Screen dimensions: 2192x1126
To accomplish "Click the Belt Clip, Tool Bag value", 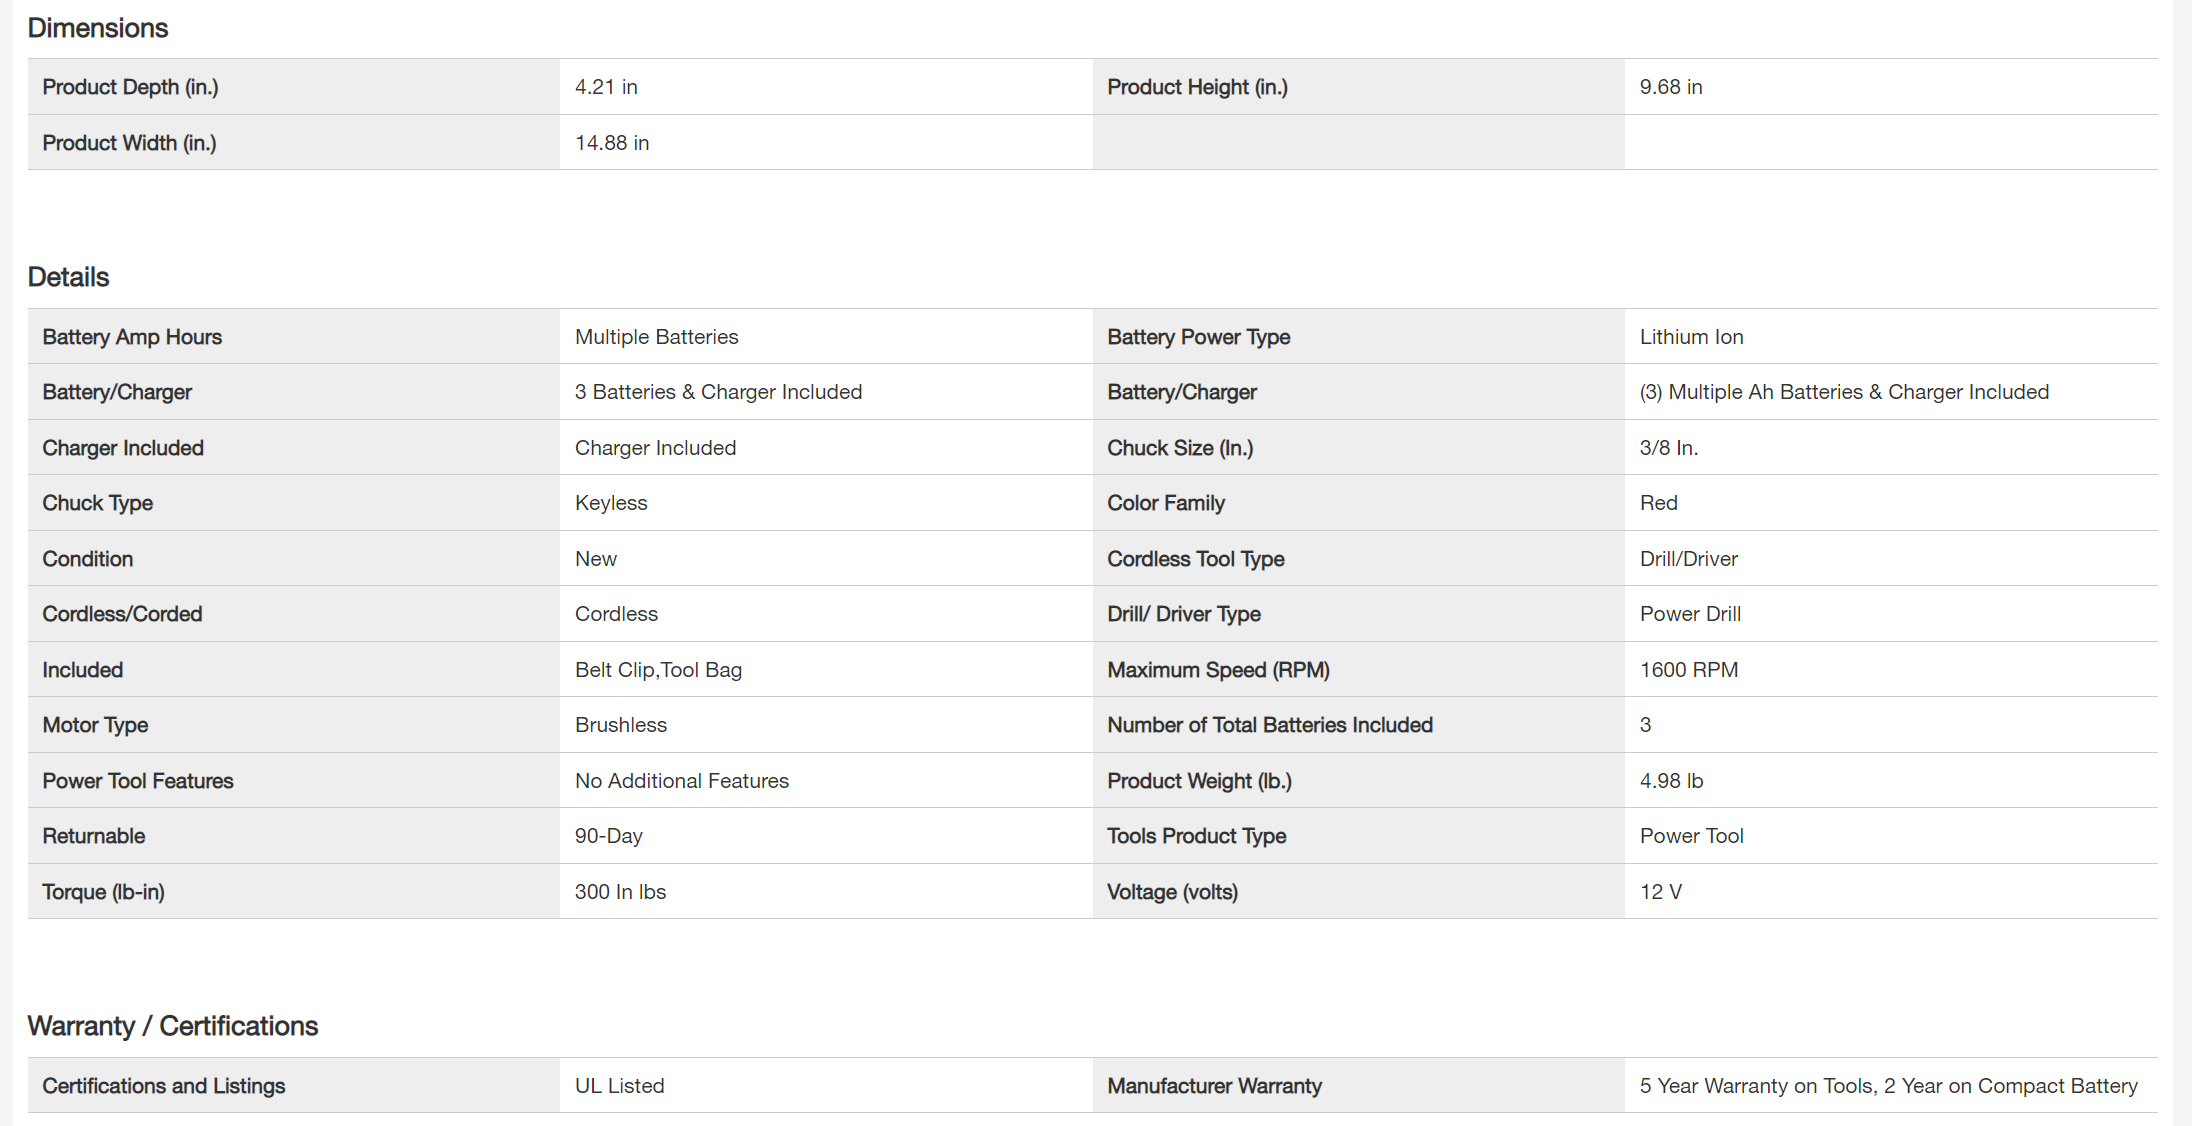I will click(x=658, y=670).
